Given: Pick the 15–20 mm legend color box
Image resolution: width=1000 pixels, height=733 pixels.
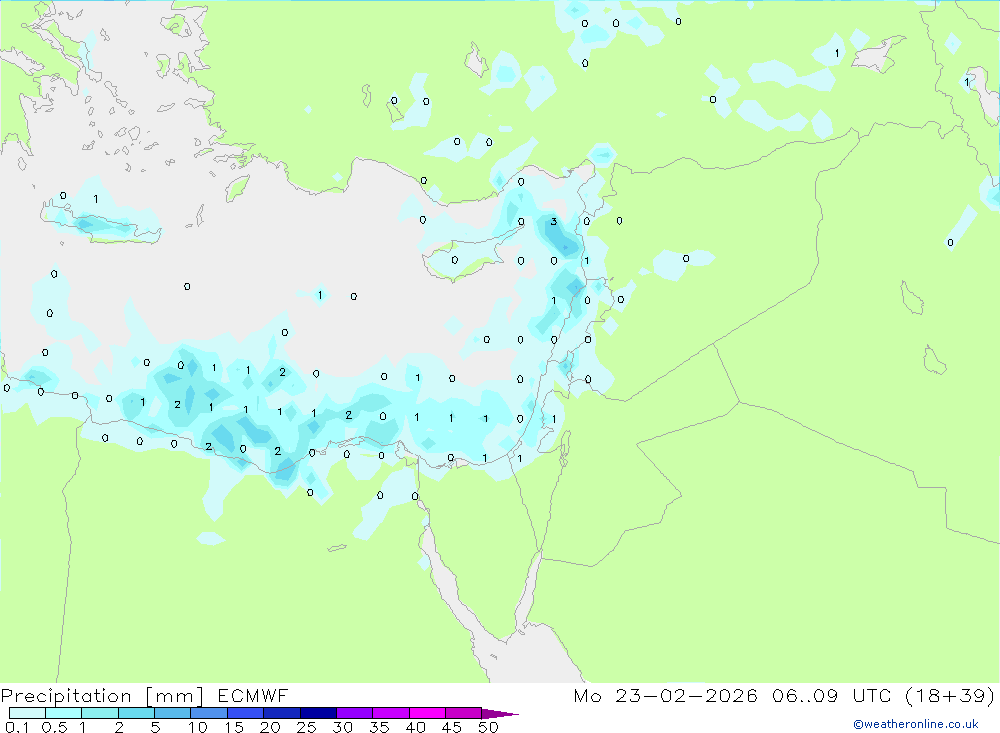Looking at the screenshot, I should click(245, 713).
